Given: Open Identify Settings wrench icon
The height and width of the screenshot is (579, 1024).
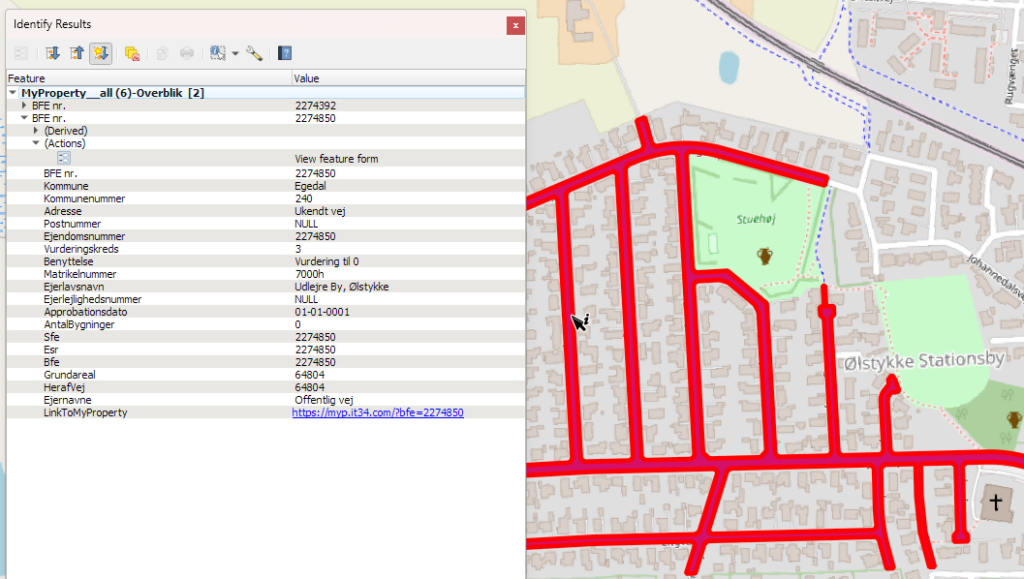Looking at the screenshot, I should pos(254,53).
